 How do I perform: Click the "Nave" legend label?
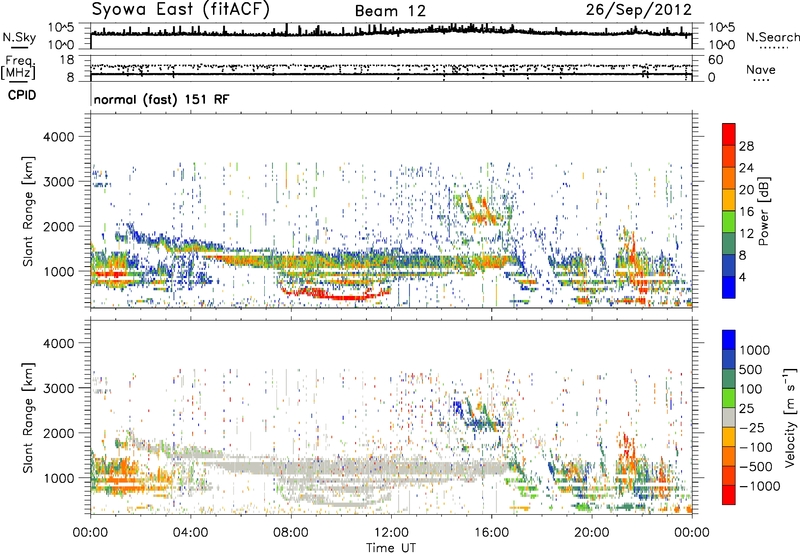761,69
